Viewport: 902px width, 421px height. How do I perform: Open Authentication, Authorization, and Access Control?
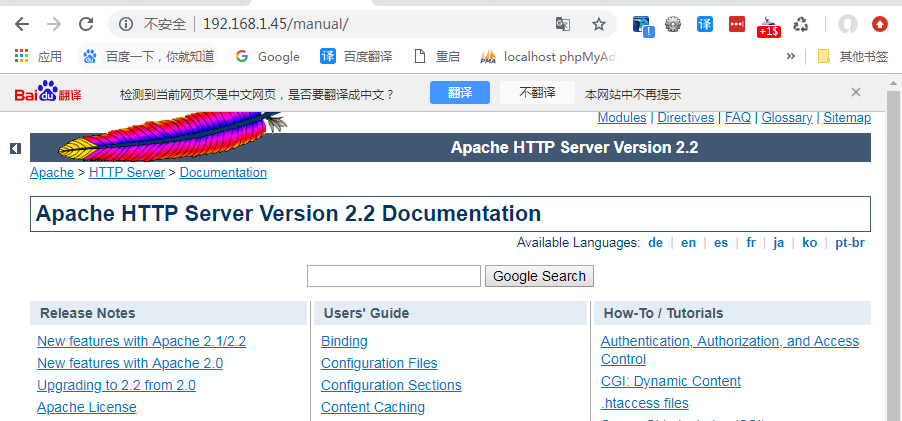[730, 350]
